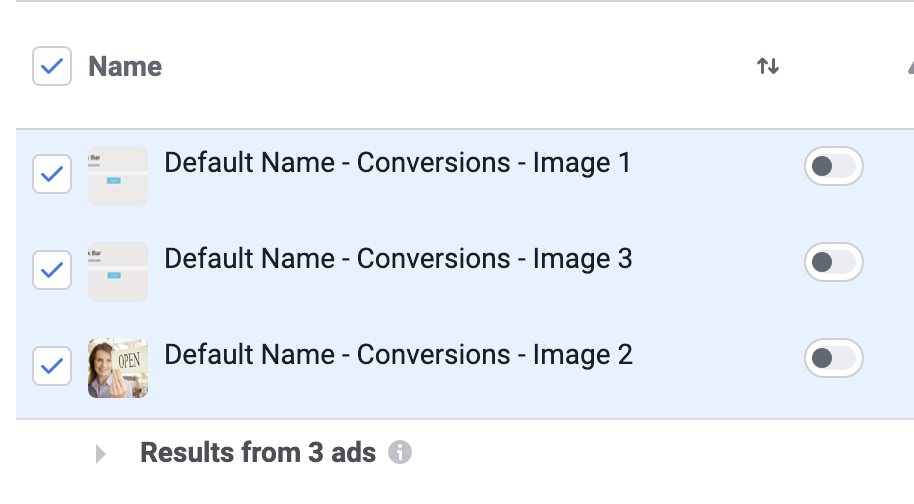The height and width of the screenshot is (504, 914).
Task: Enable the Image 3 ad switch
Action: click(834, 262)
